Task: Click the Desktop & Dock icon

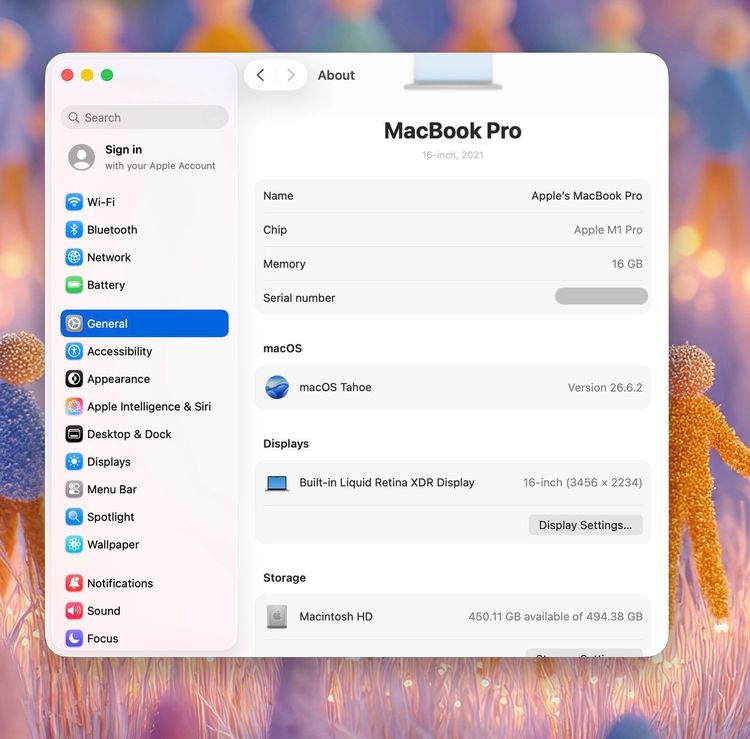Action: coord(74,434)
